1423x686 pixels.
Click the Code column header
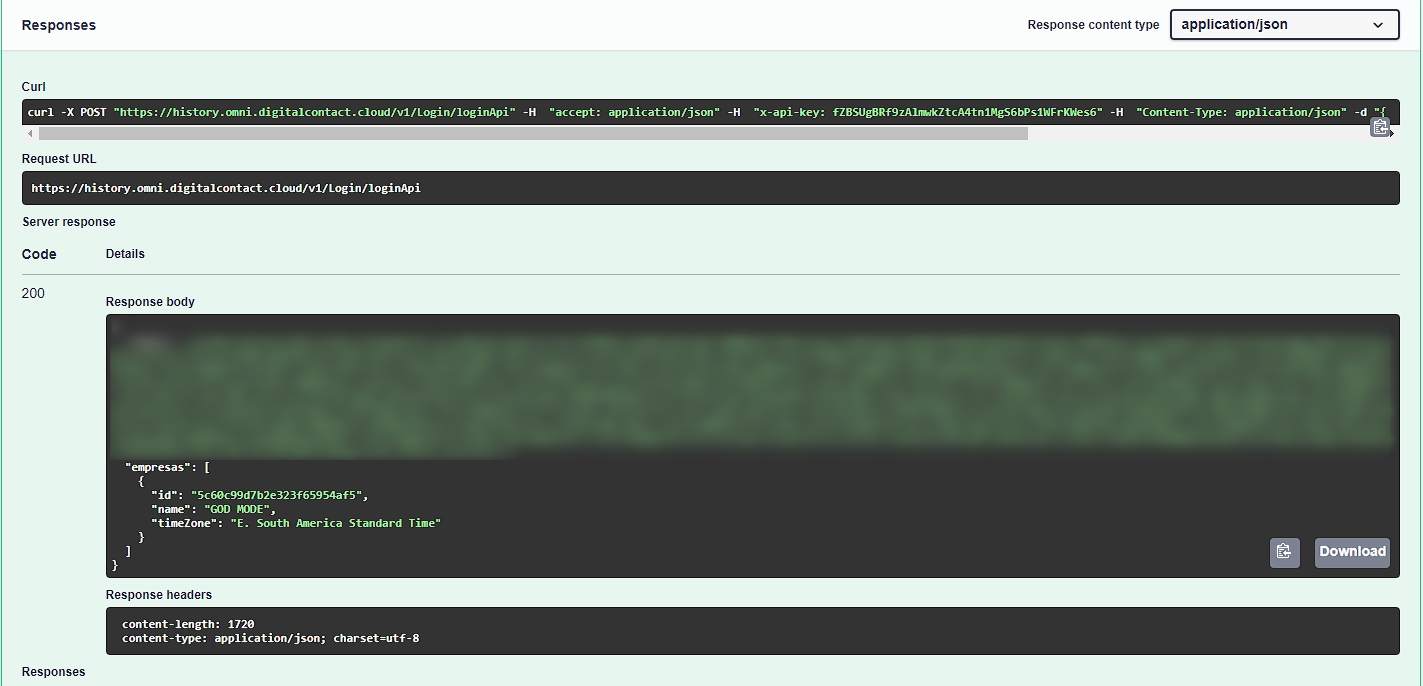[39, 254]
